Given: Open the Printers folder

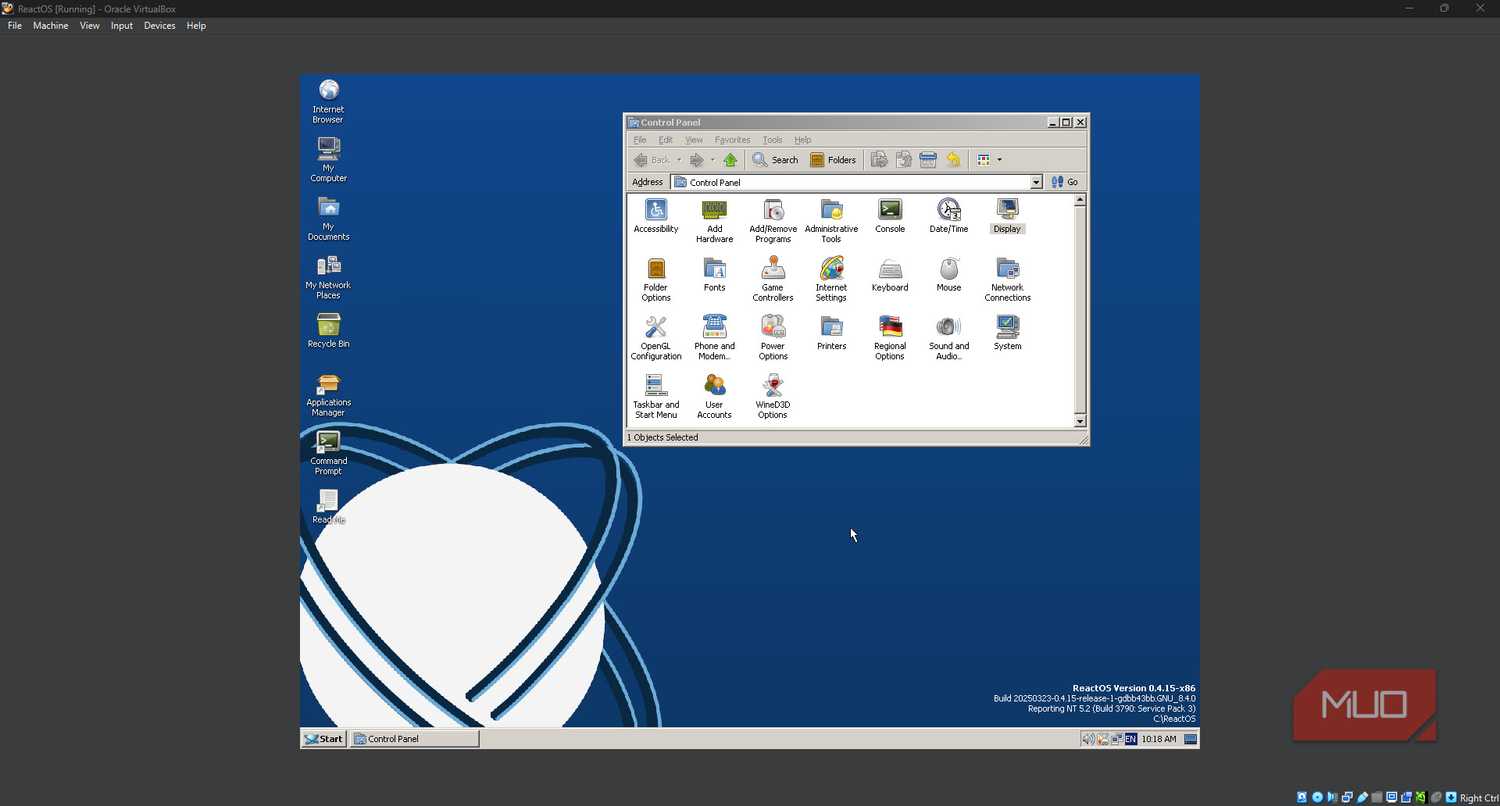Looking at the screenshot, I should (x=831, y=333).
